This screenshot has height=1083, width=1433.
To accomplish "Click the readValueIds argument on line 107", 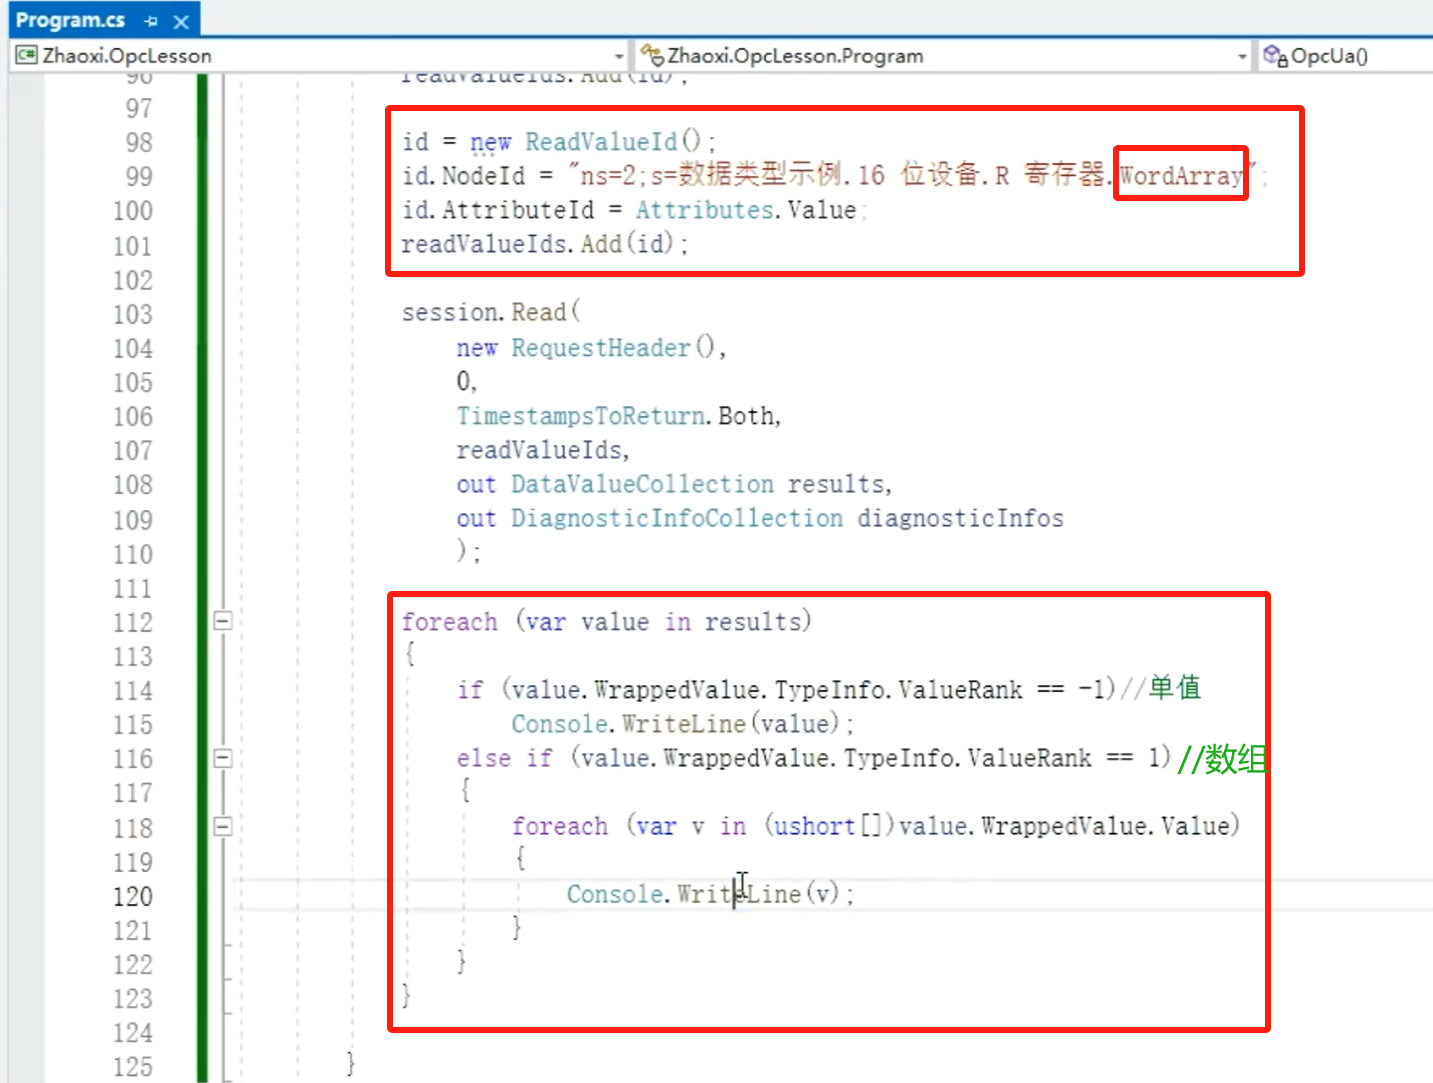I will (x=539, y=450).
